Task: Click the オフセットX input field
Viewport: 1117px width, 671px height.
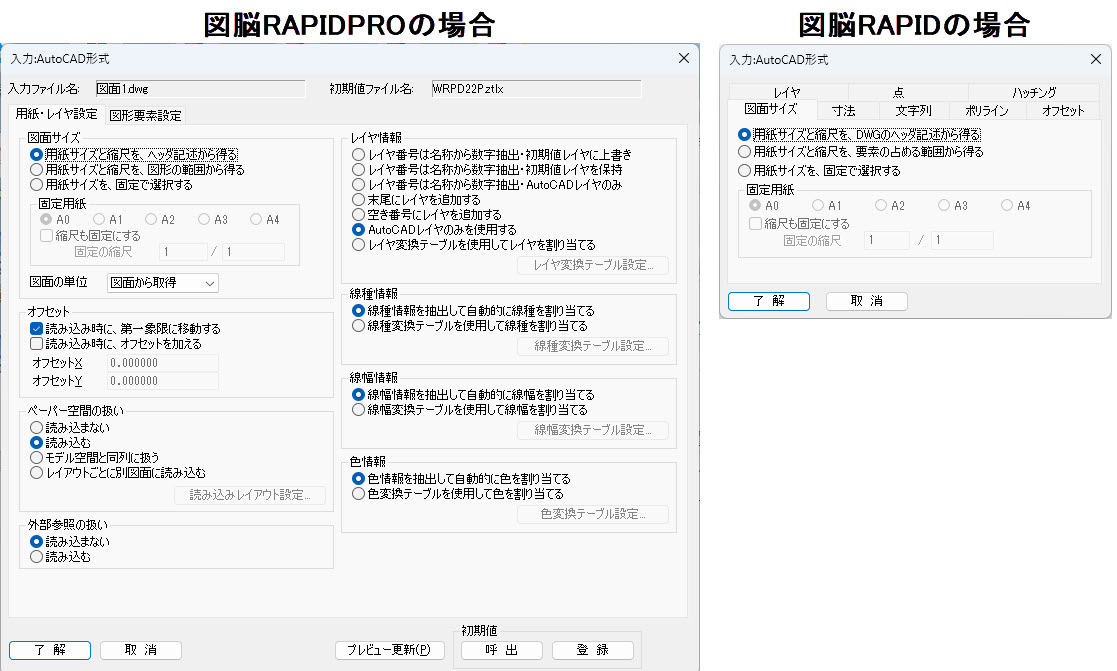Action: pyautogui.click(x=162, y=363)
